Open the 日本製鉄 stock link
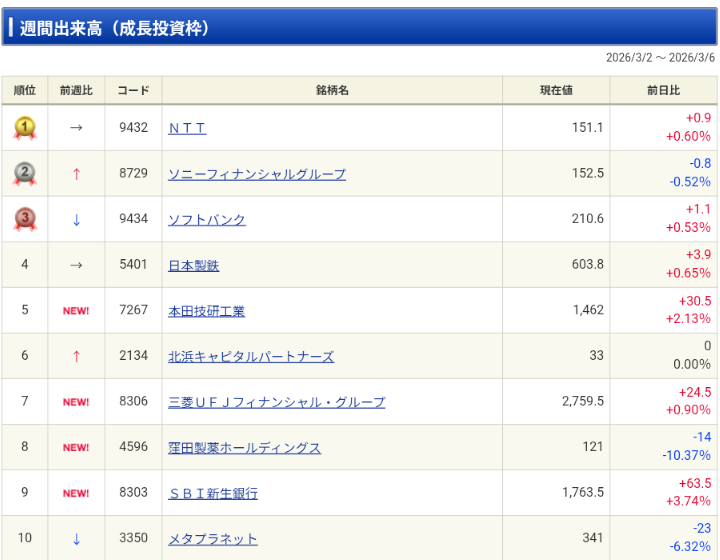The width and height of the screenshot is (720, 560). click(x=193, y=265)
